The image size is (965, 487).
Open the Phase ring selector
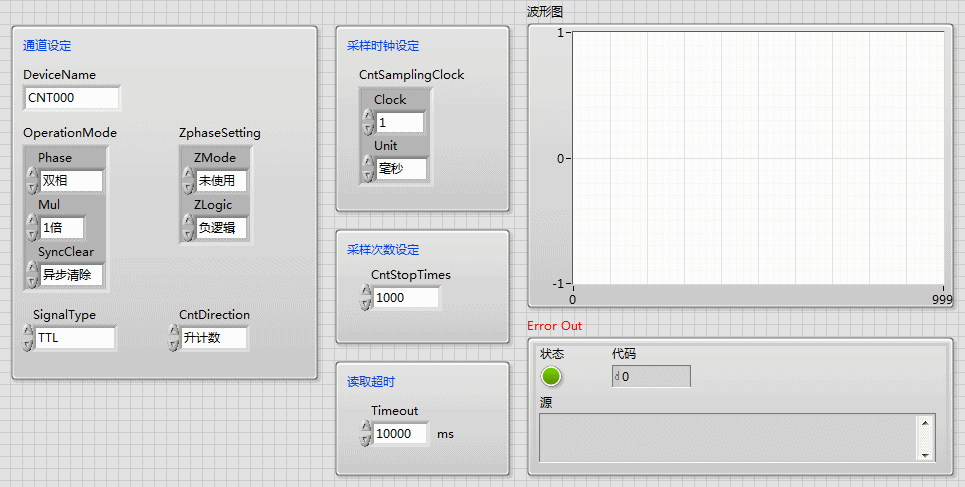[71, 181]
